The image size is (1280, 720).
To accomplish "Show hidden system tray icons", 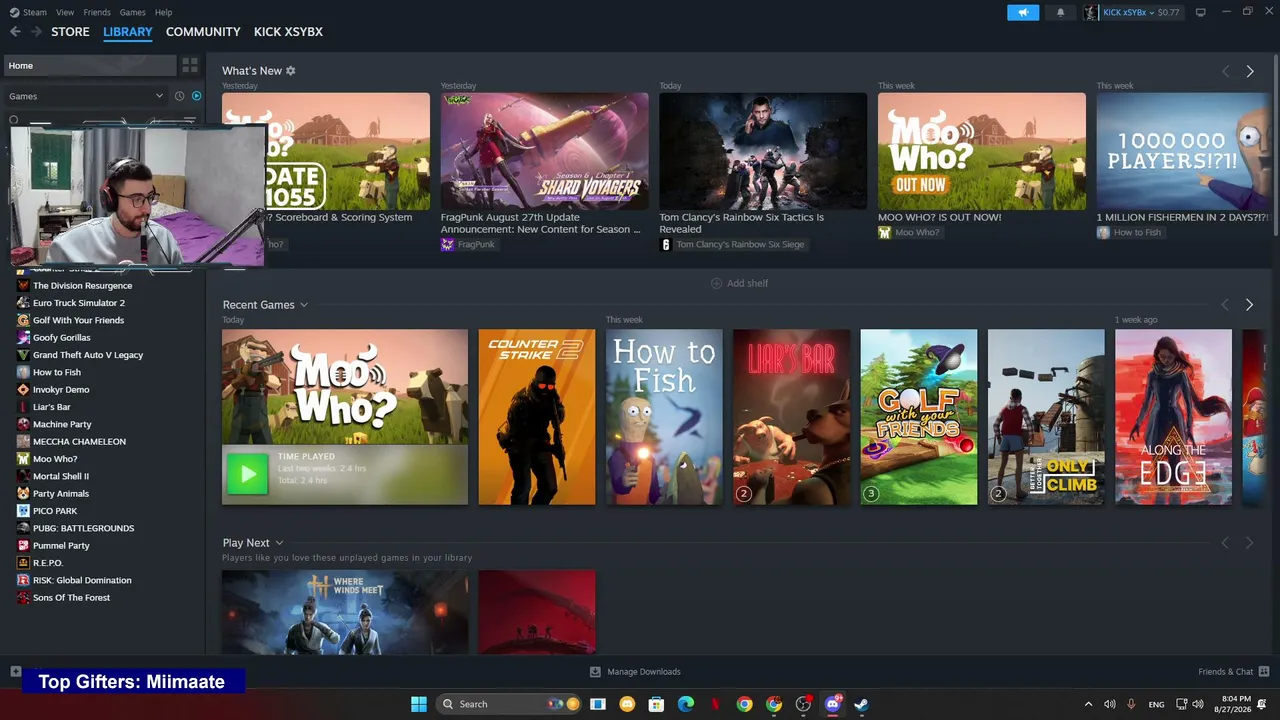I will click(x=1089, y=704).
